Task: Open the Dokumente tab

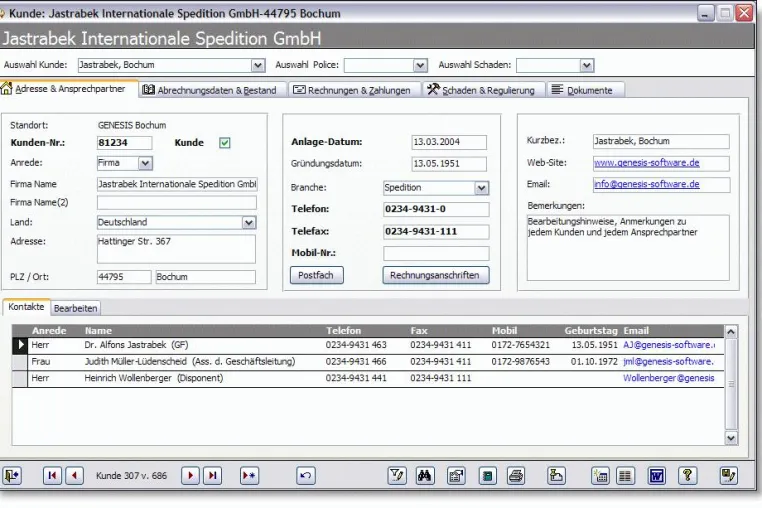Action: point(585,90)
